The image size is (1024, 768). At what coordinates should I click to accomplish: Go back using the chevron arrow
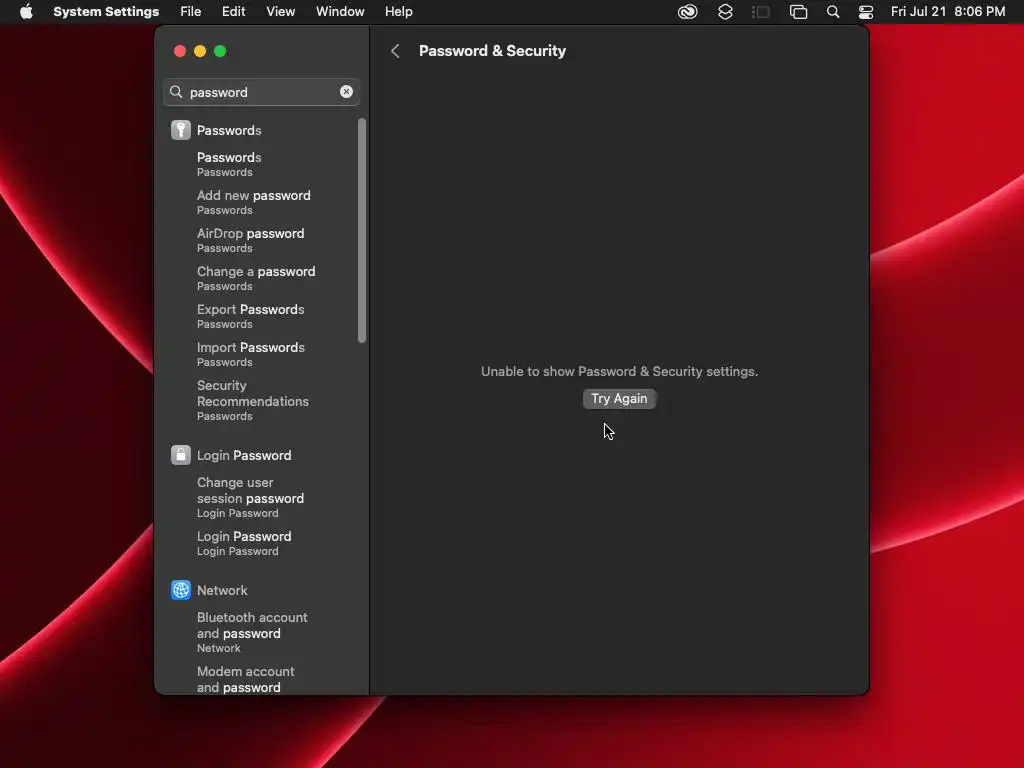tap(395, 51)
